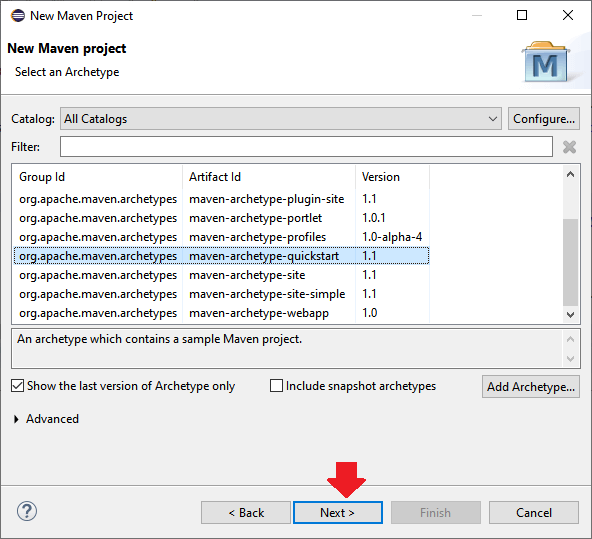Image resolution: width=592 pixels, height=539 pixels.
Task: Select the maven-archetype-plugin-site row
Action: (221, 199)
